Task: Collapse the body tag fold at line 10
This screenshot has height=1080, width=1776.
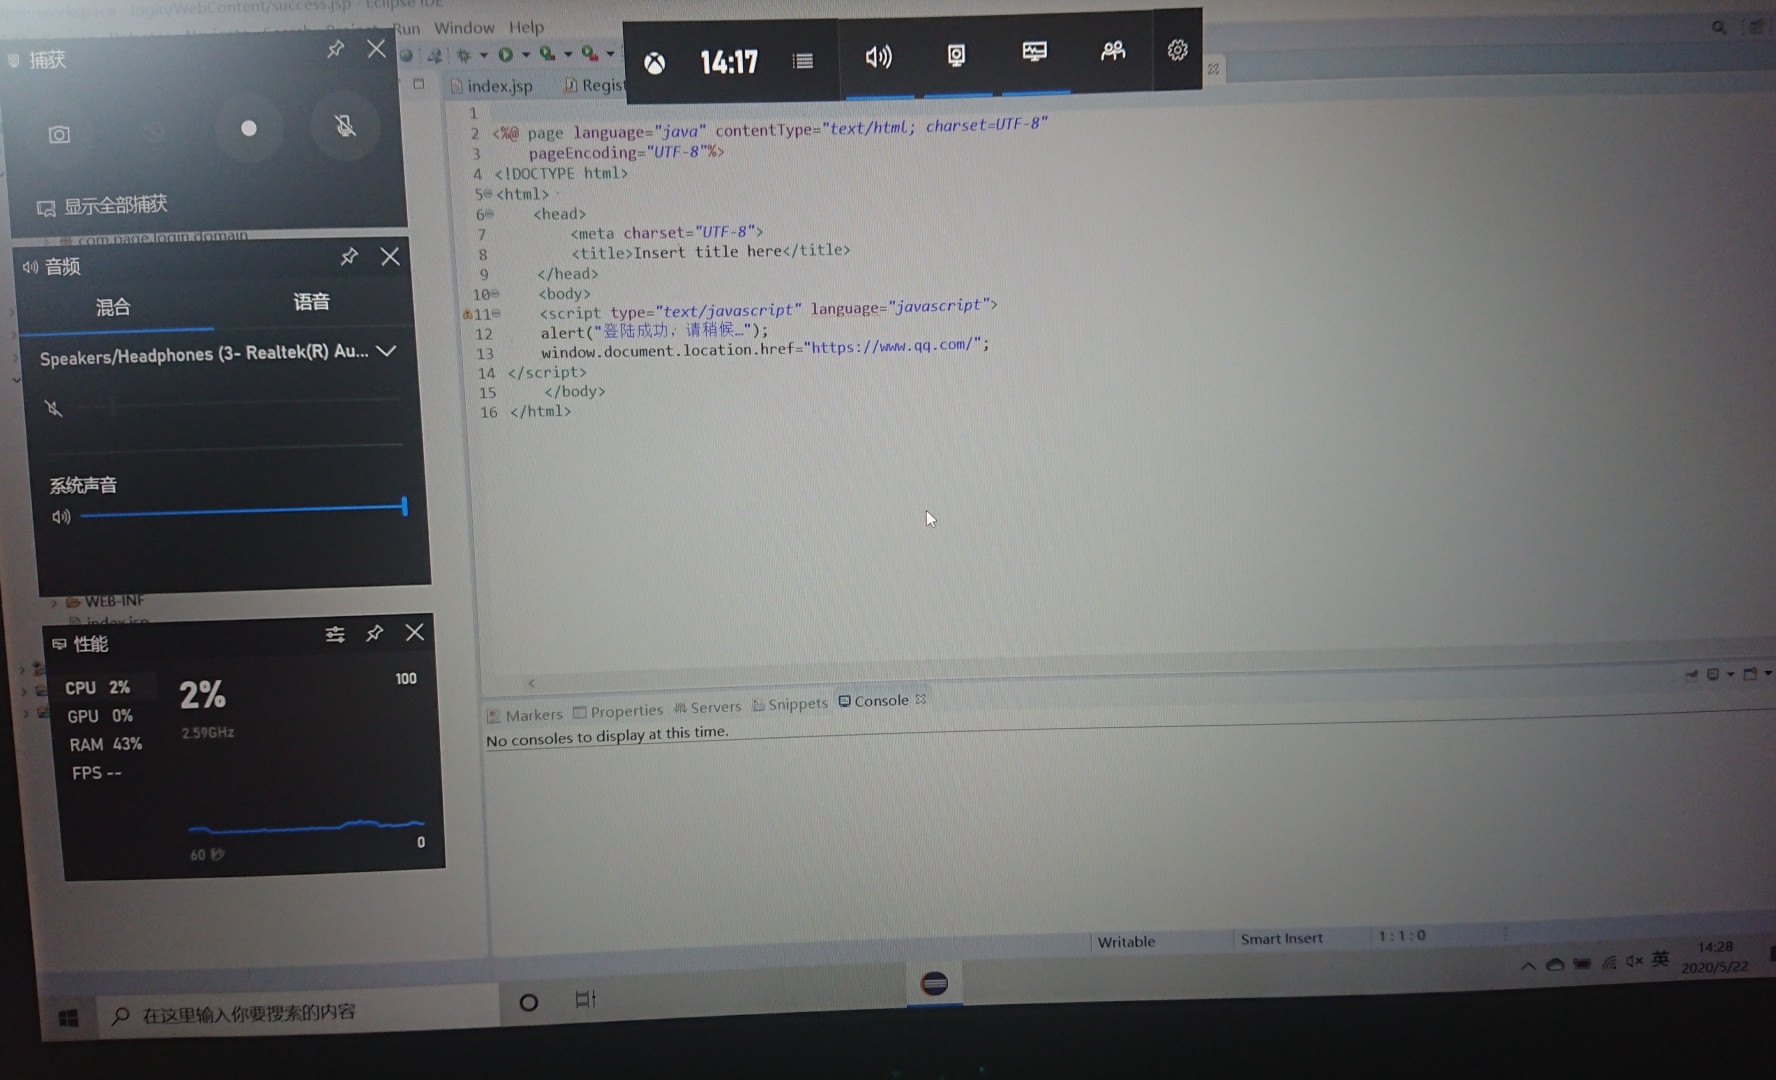Action: (x=494, y=294)
